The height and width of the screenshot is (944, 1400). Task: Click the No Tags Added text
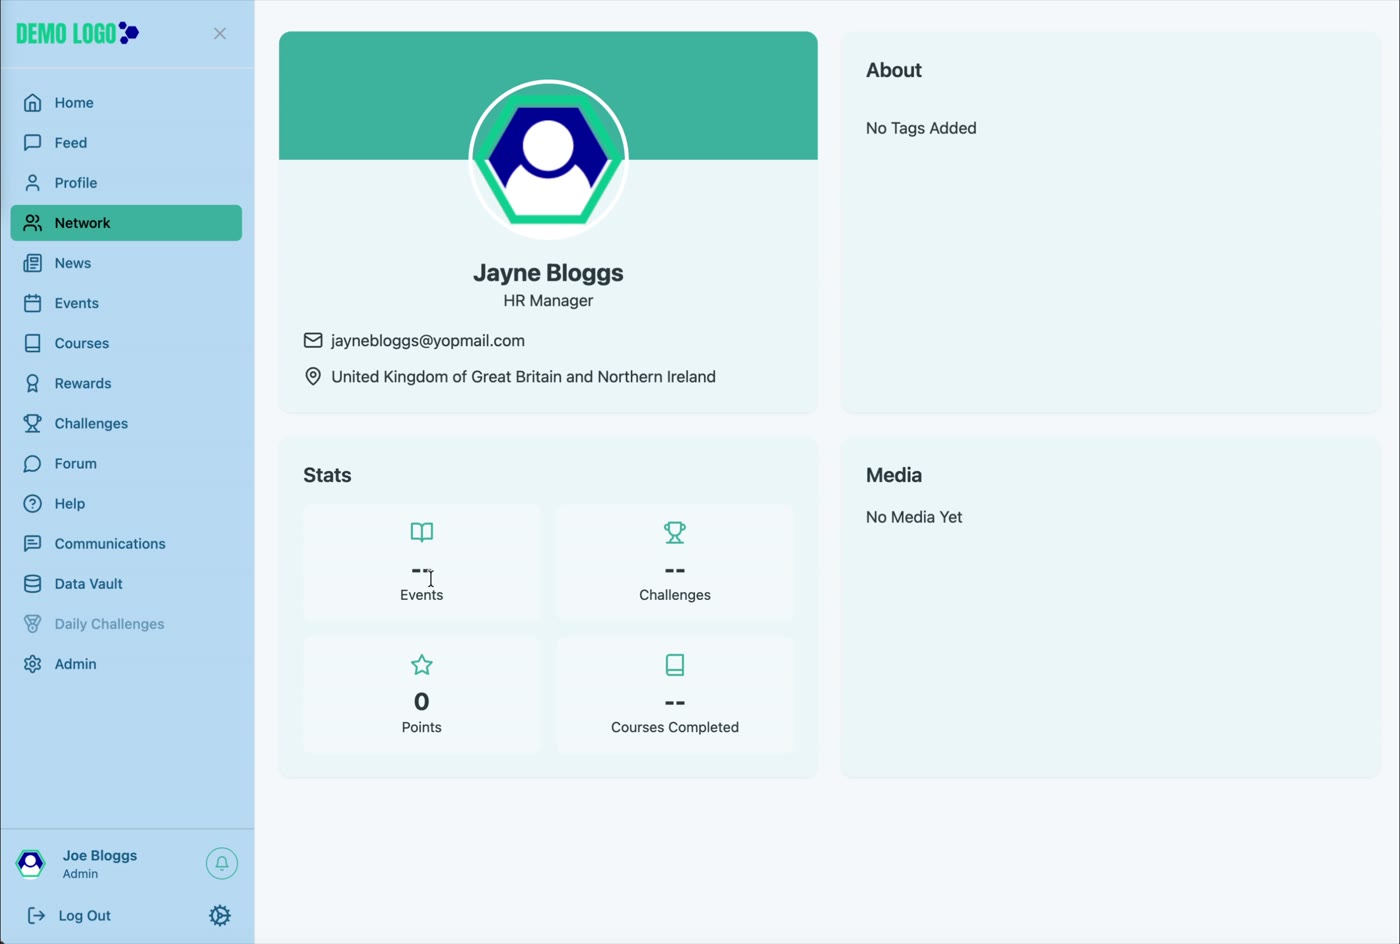pyautogui.click(x=921, y=128)
